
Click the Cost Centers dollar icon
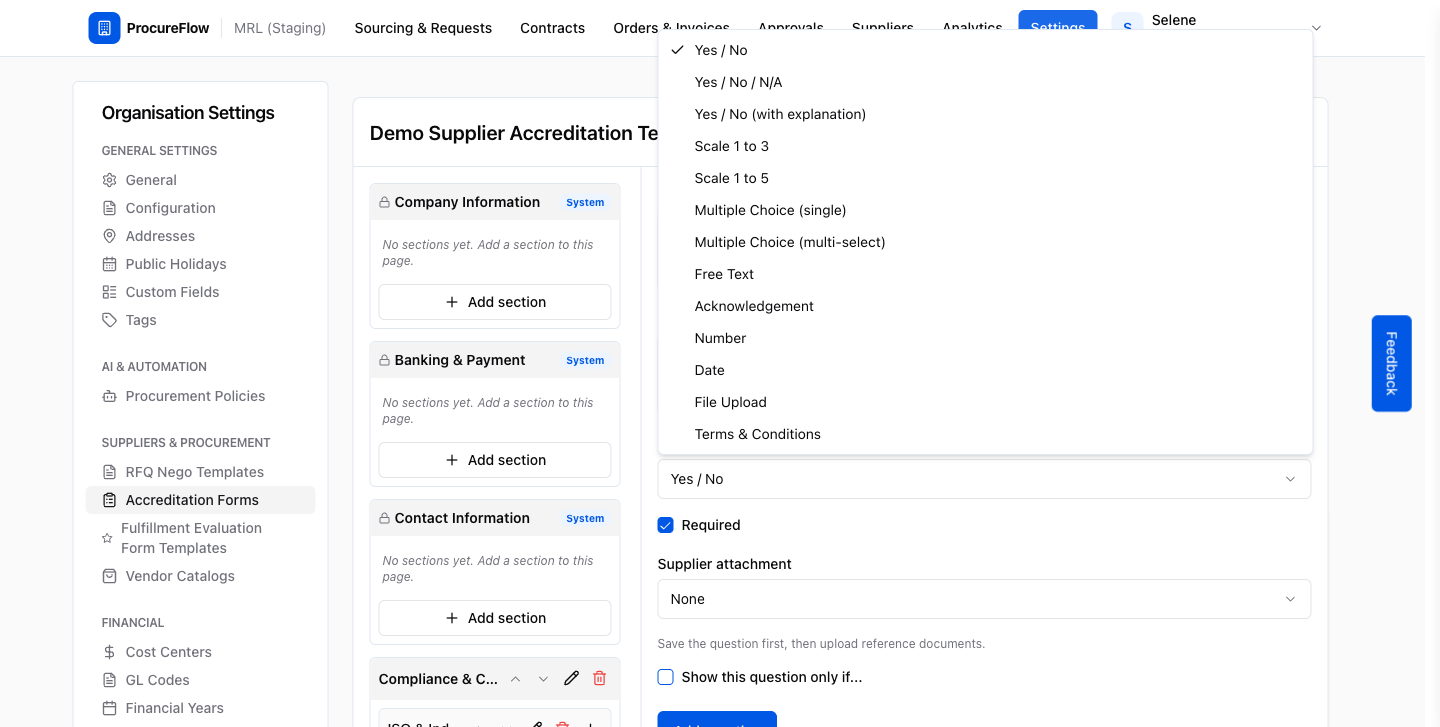[110, 652]
